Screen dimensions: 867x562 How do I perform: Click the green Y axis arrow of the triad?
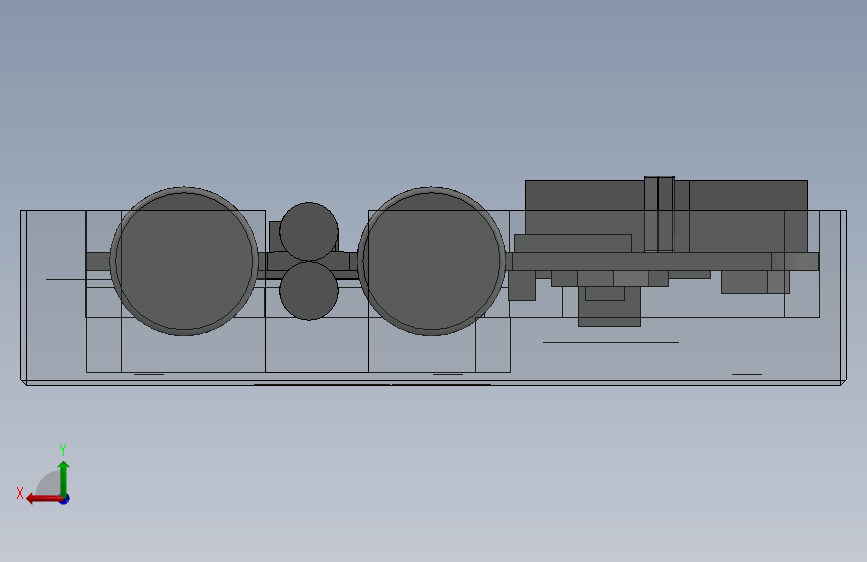(x=64, y=478)
